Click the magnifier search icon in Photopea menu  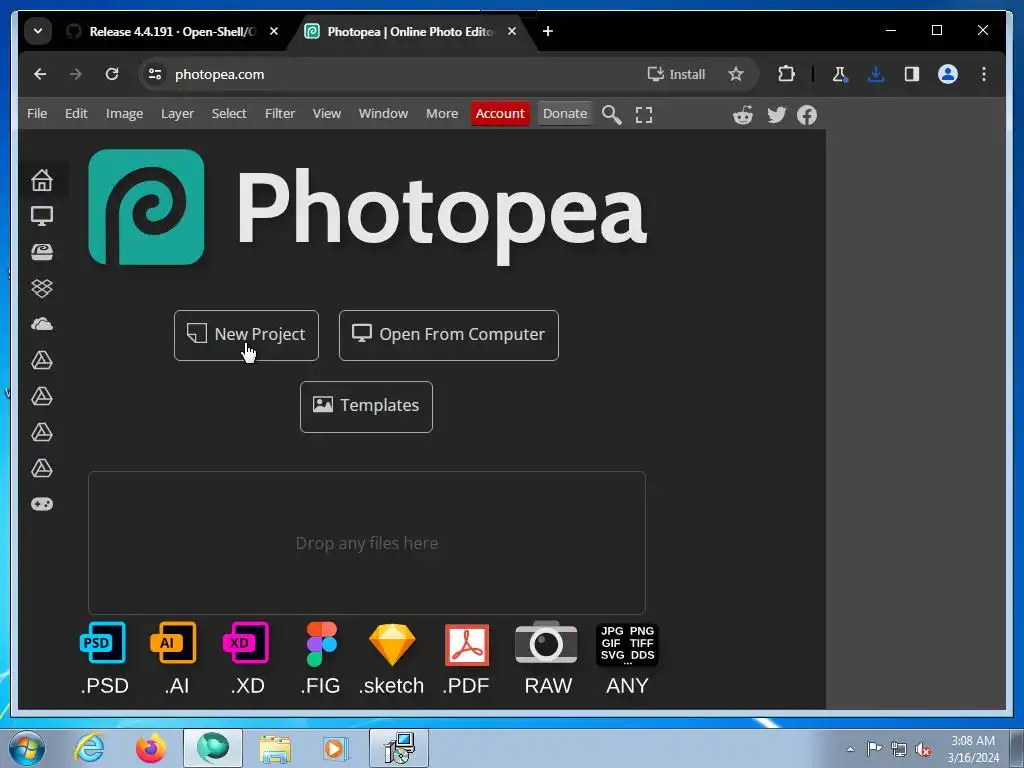pyautogui.click(x=611, y=114)
